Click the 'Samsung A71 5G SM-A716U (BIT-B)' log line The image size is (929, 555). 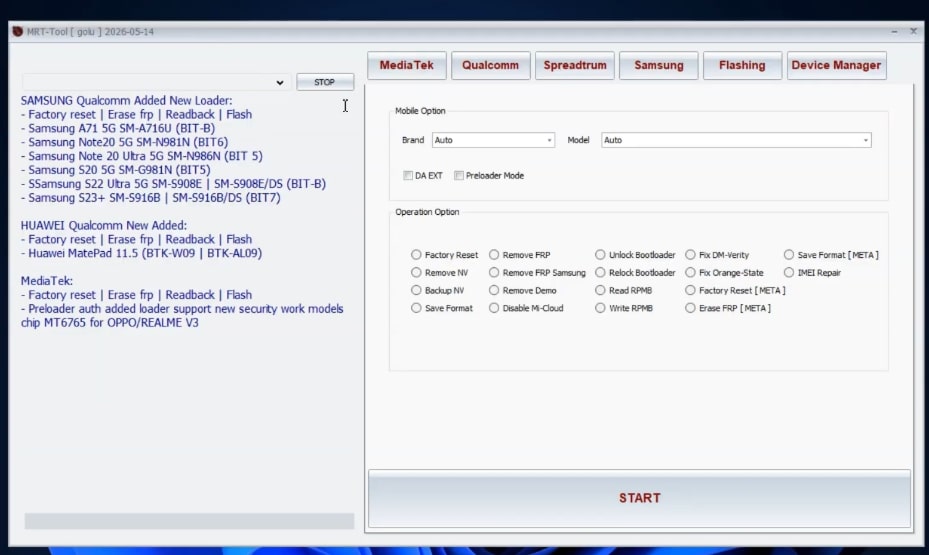(118, 129)
